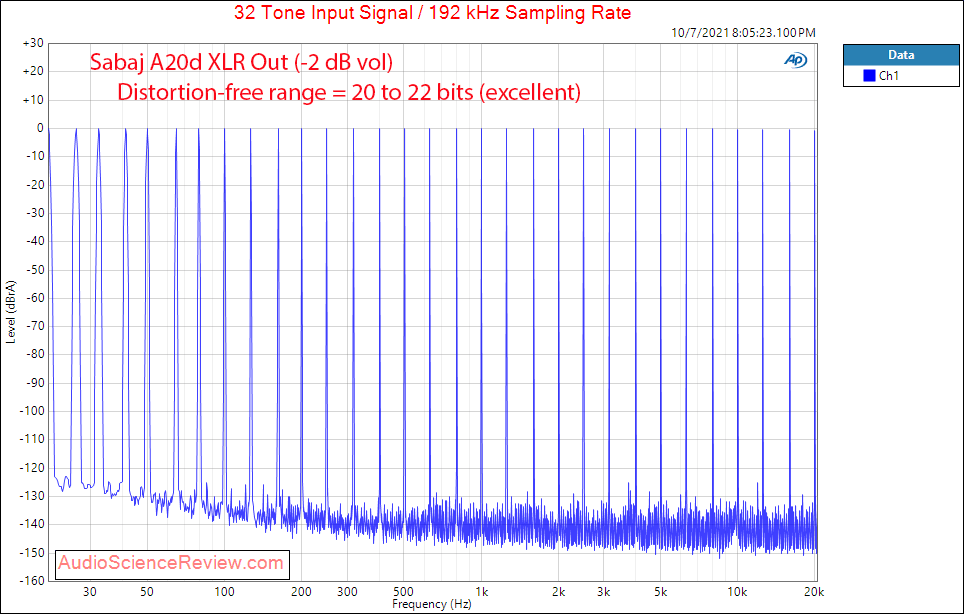Click the blue Ch1 color swatch in legend
The width and height of the screenshot is (964, 614).
[869, 76]
